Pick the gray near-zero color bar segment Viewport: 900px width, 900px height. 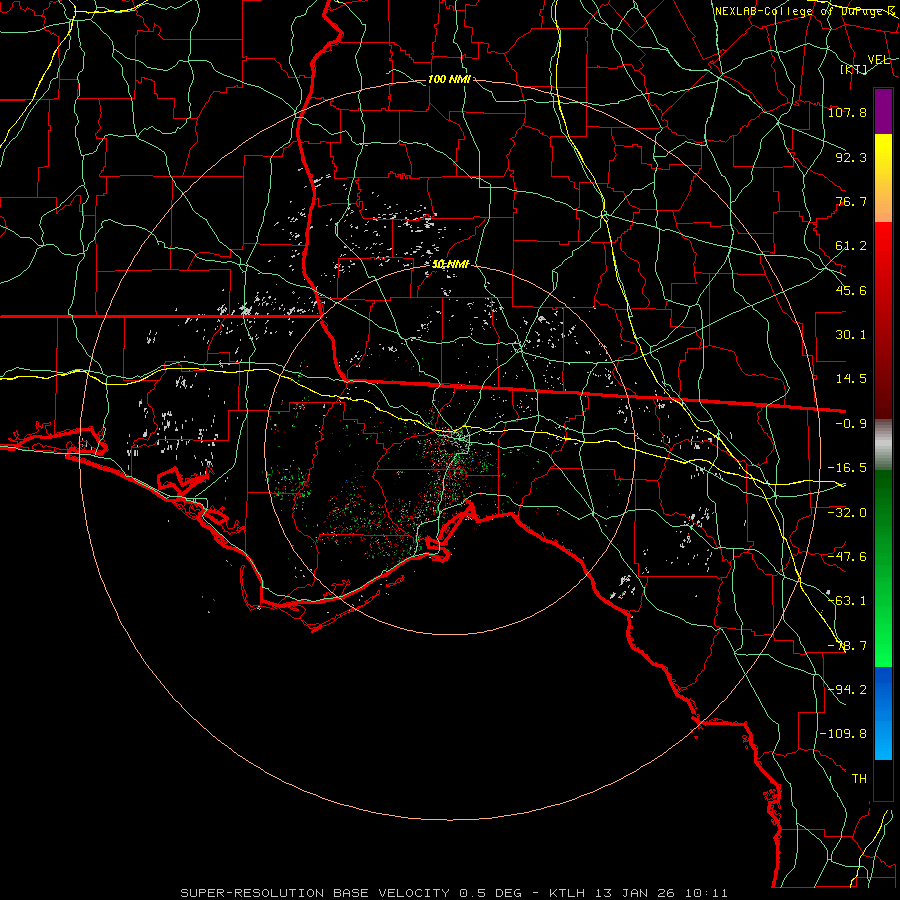(x=883, y=445)
